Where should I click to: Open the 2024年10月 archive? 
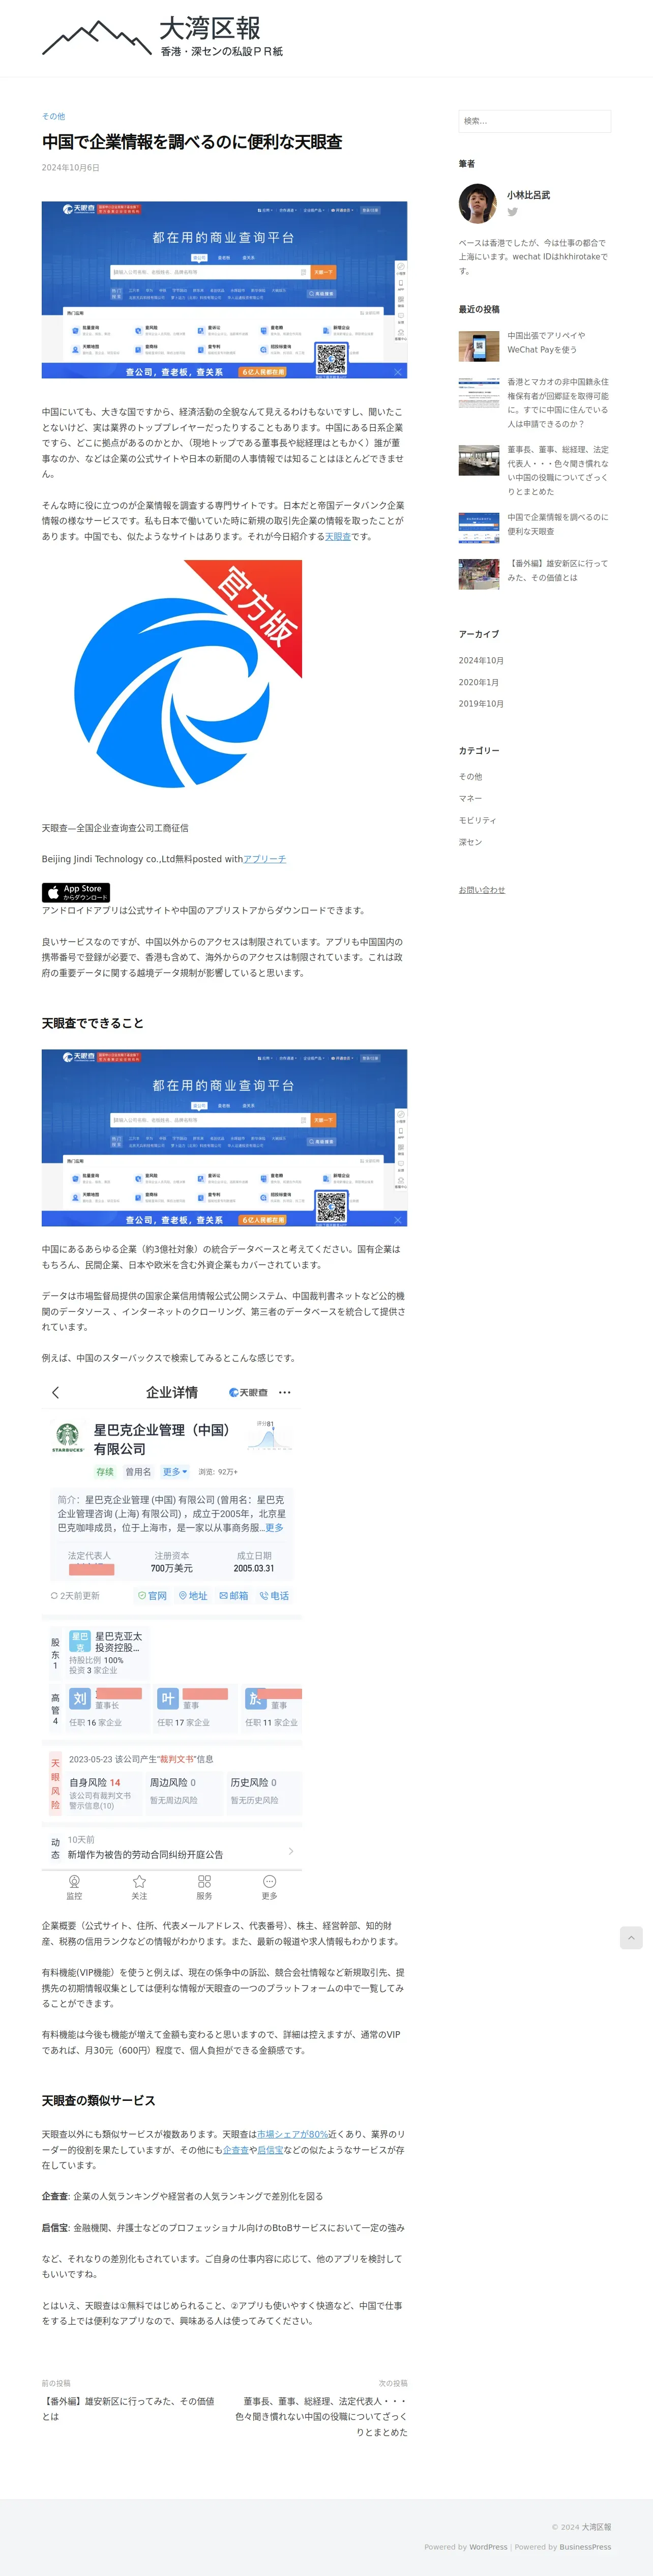click(x=481, y=661)
